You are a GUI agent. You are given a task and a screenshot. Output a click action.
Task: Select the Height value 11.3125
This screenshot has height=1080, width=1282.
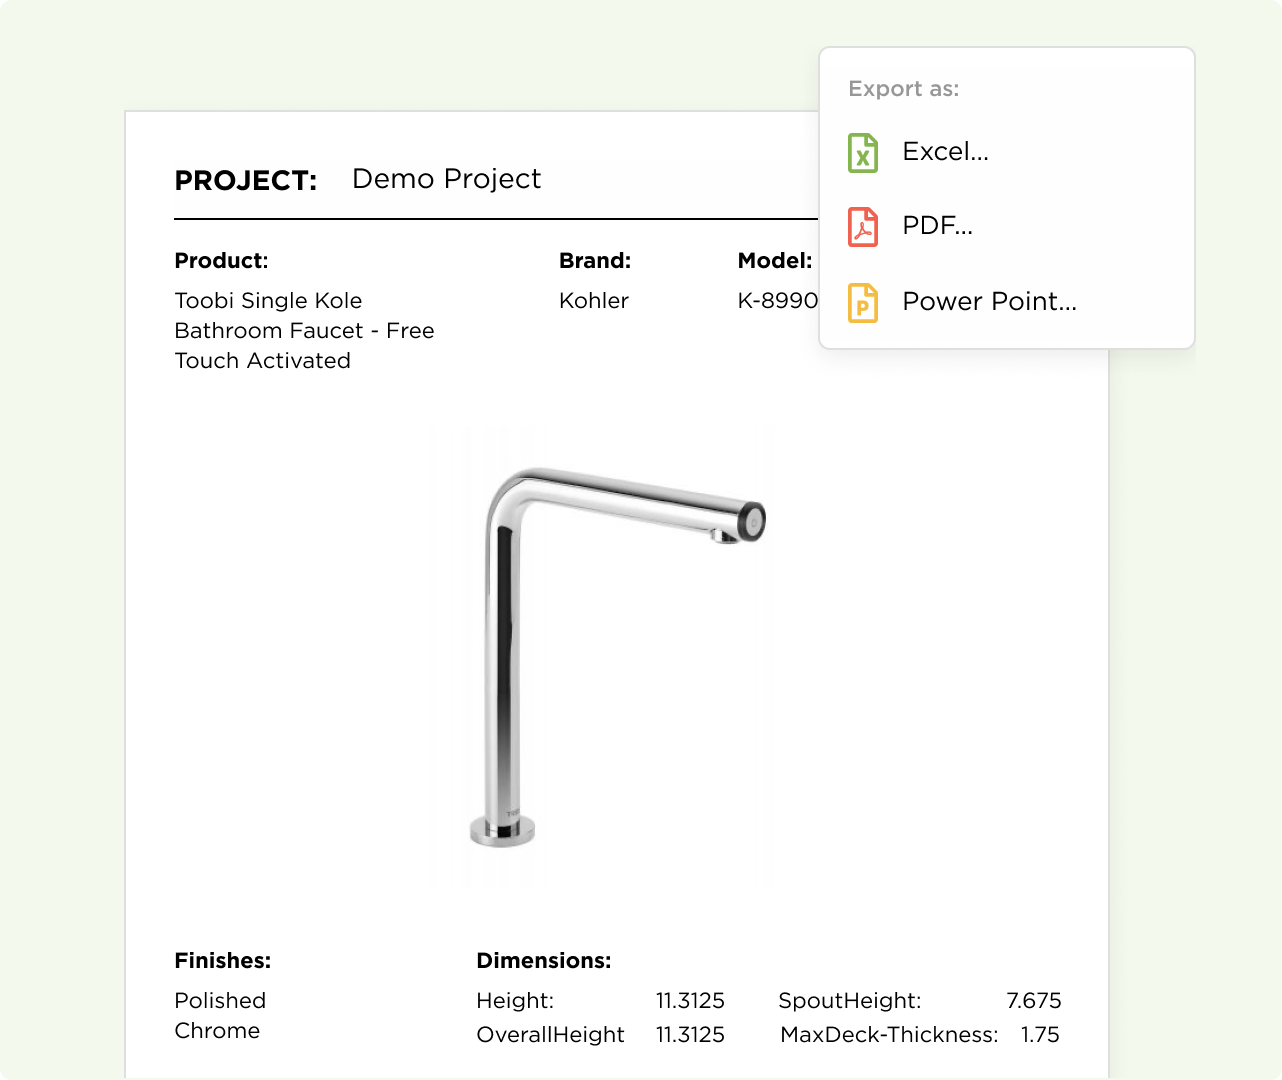tap(690, 1001)
